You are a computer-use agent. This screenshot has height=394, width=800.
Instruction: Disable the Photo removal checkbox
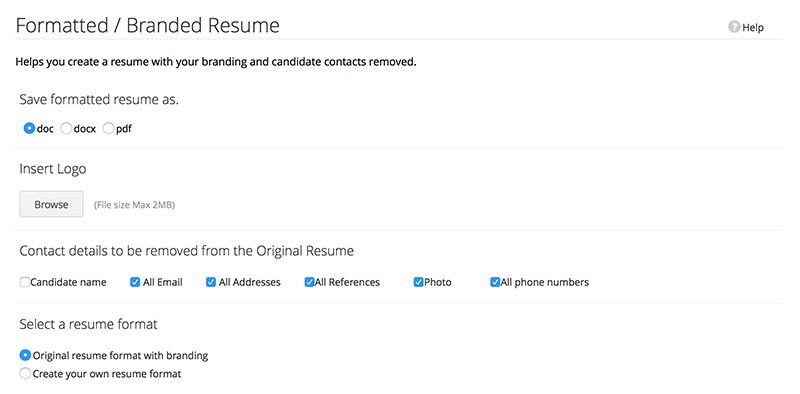418,282
